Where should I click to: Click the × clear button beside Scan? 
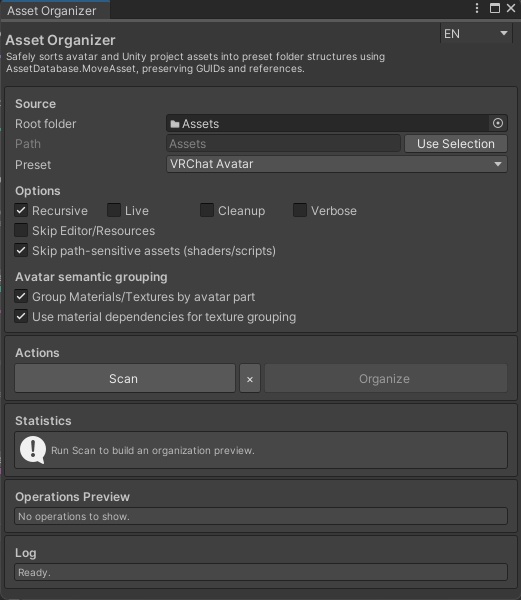250,378
